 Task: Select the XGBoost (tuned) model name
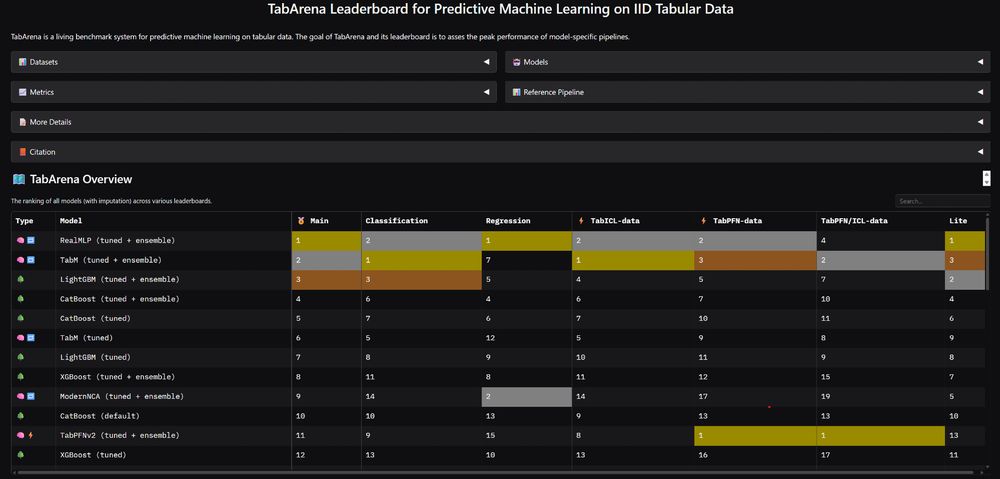93,455
